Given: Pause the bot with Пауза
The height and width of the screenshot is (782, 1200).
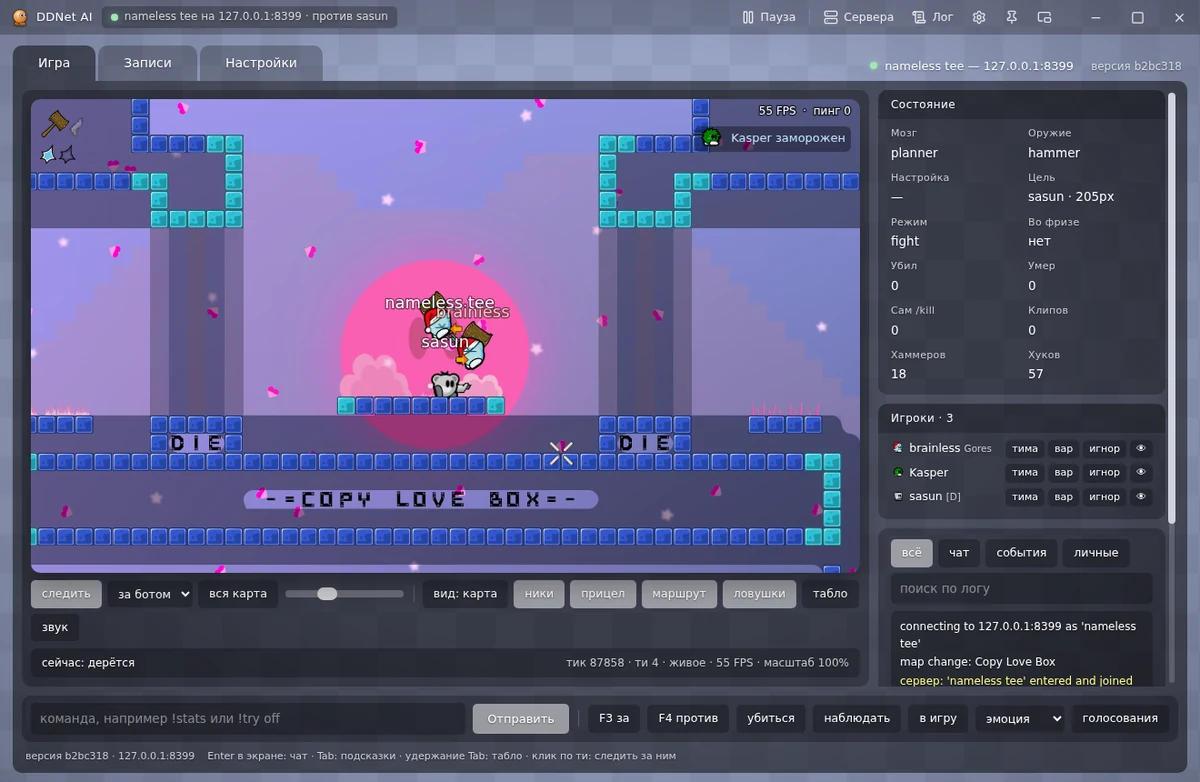Looking at the screenshot, I should 769,17.
